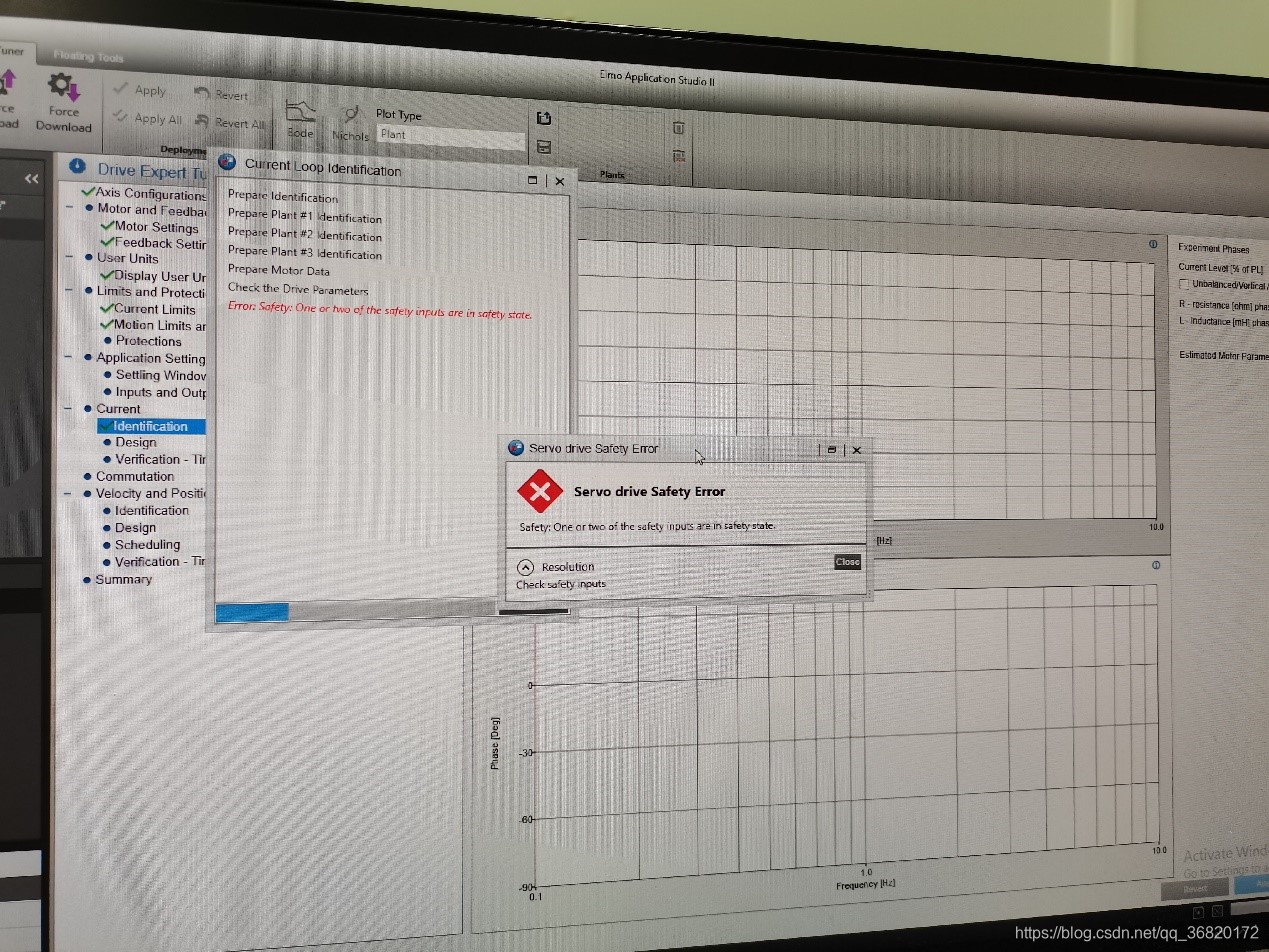Select Inputs and Outputs tree item
Viewport: 1269px width, 952px height.
160,392
